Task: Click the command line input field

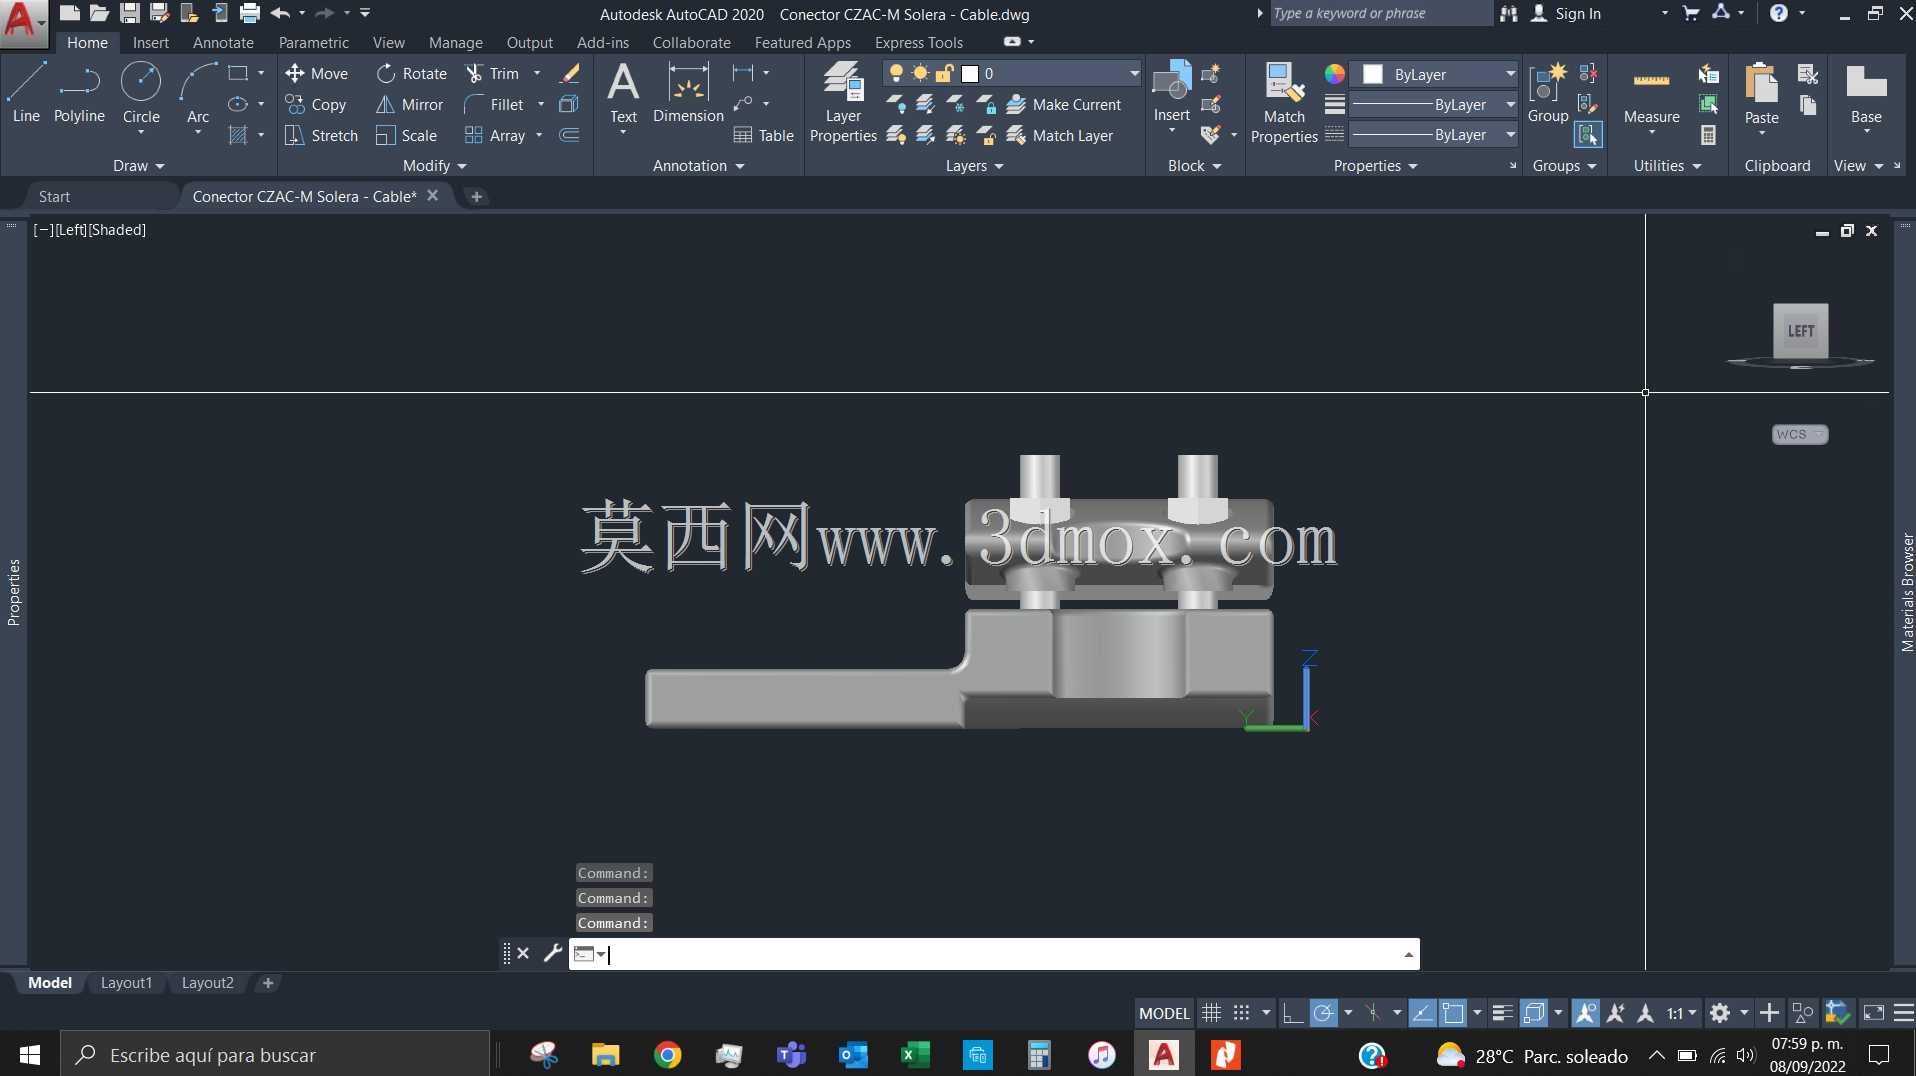Action: (994, 953)
